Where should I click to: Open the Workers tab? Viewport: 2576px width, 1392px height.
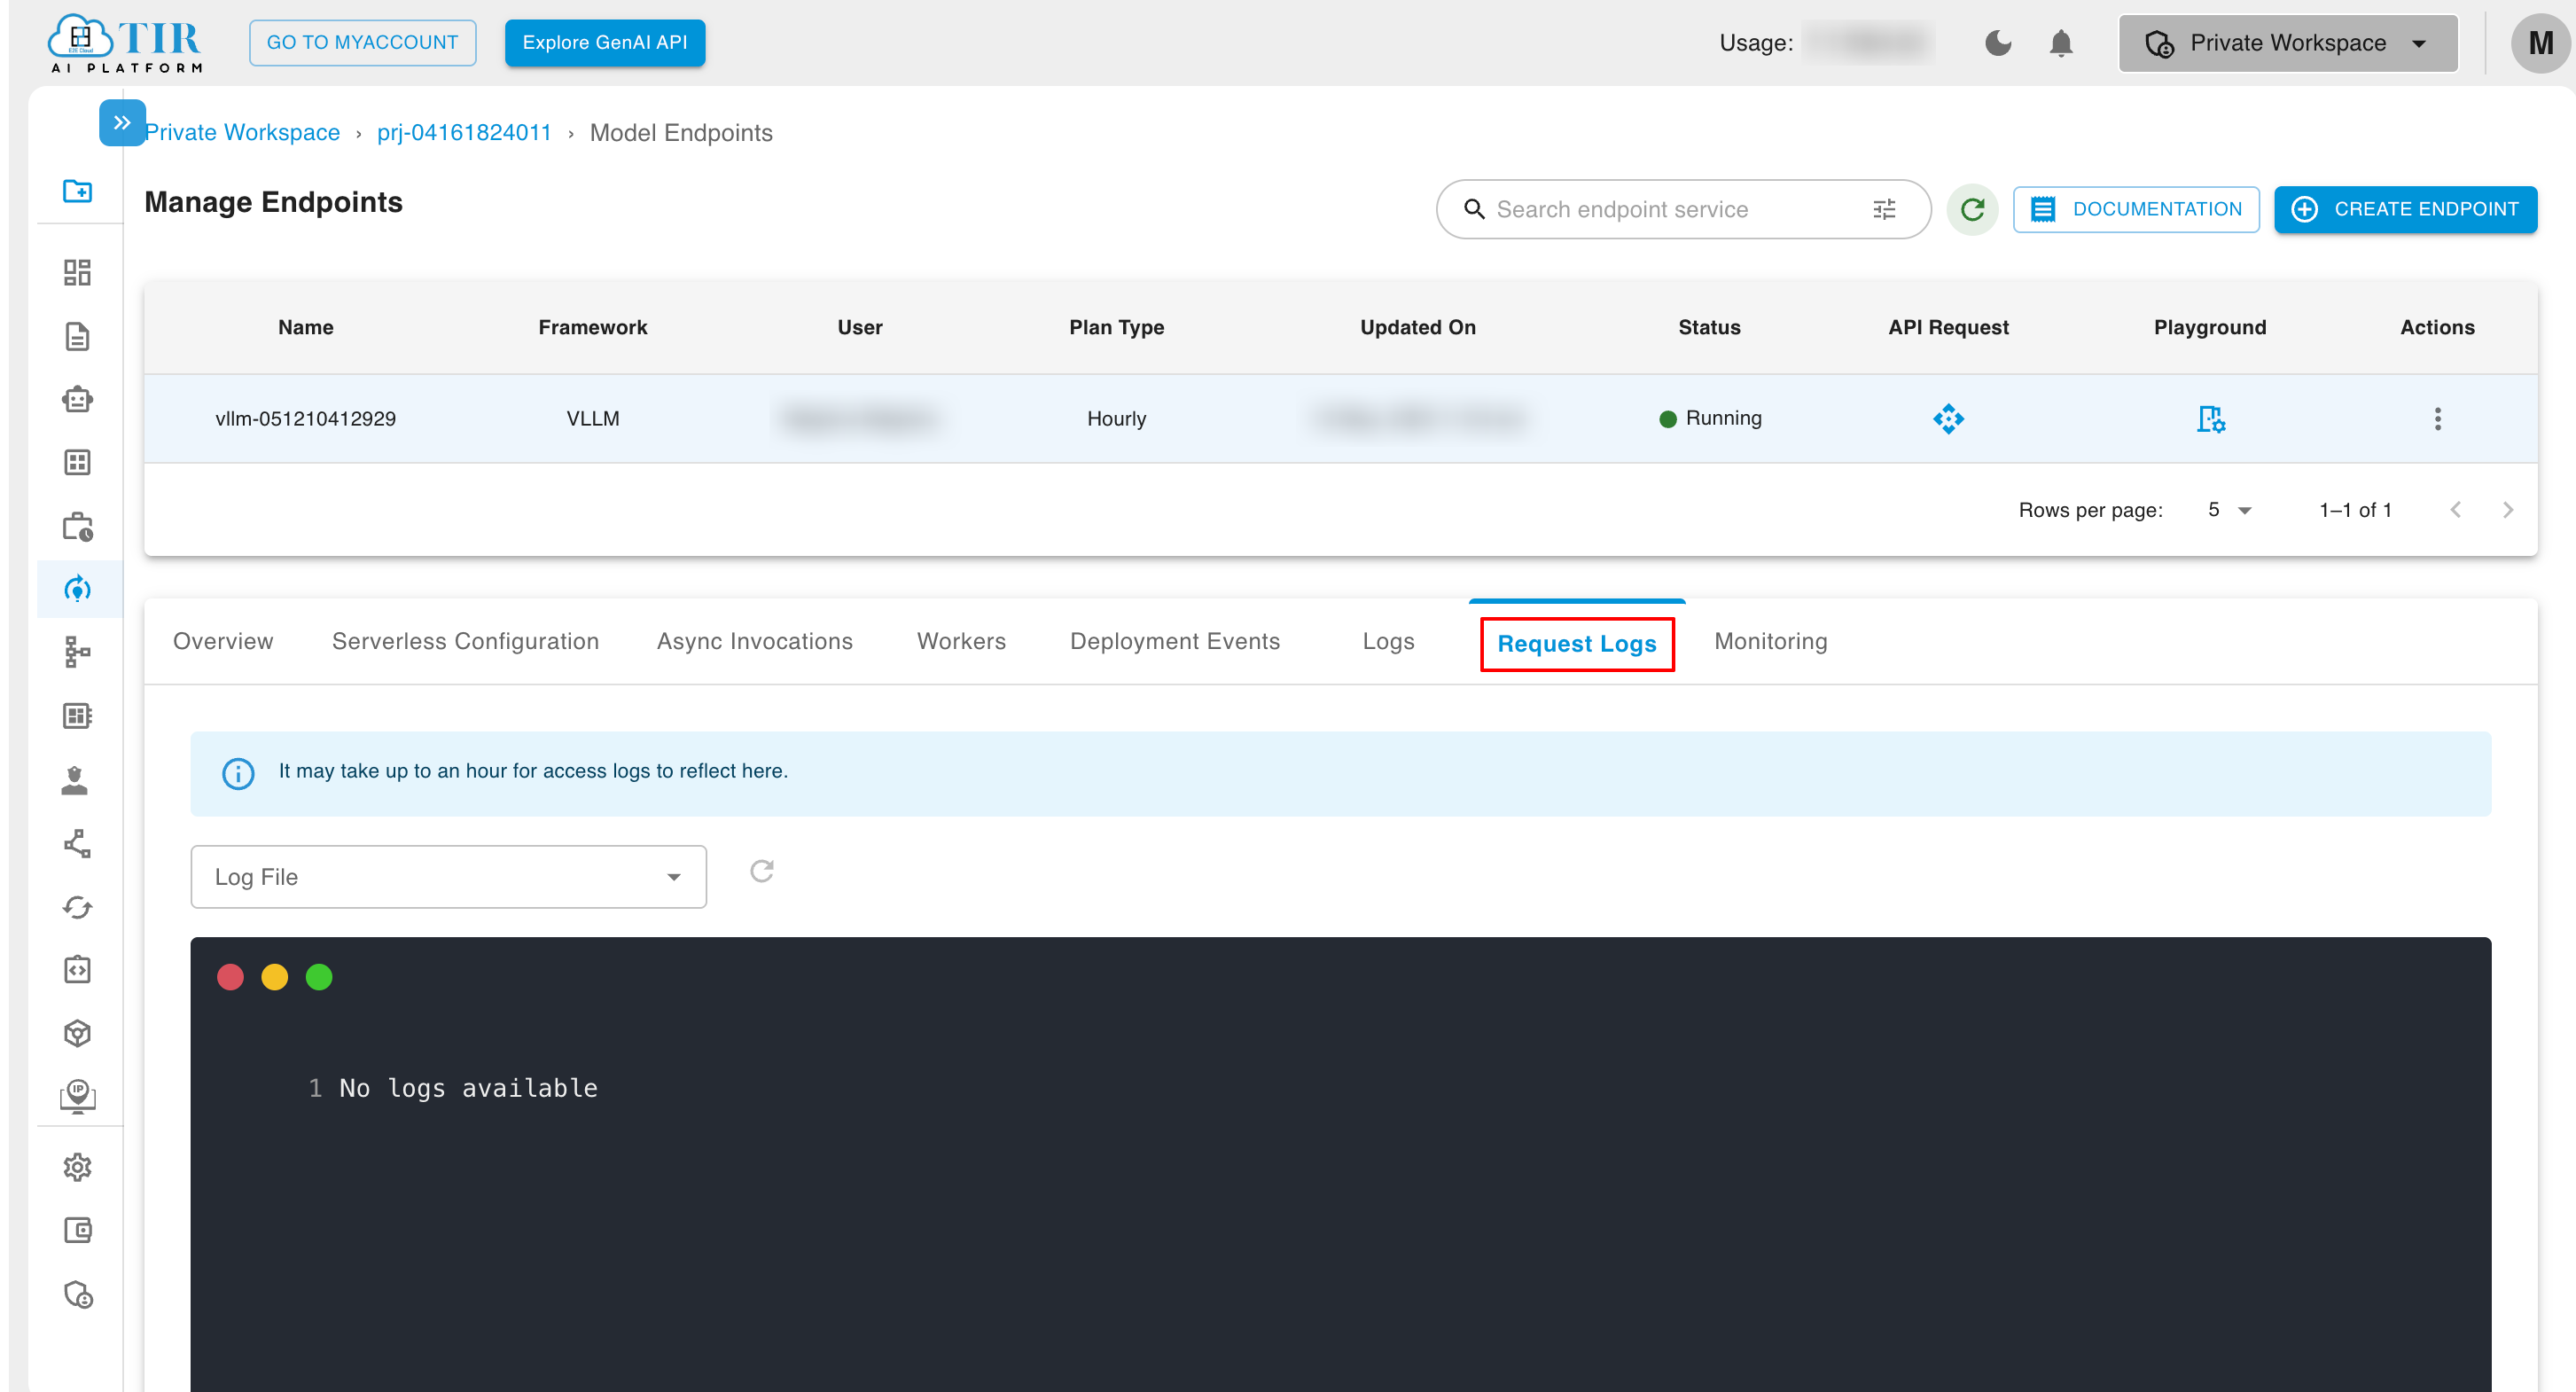pos(961,641)
